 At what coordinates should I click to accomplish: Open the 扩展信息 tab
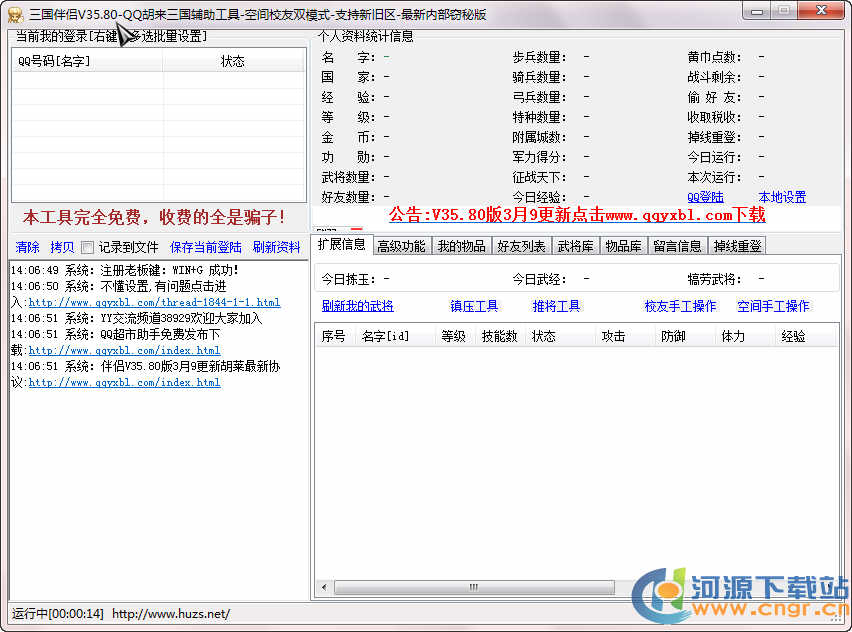click(x=342, y=245)
